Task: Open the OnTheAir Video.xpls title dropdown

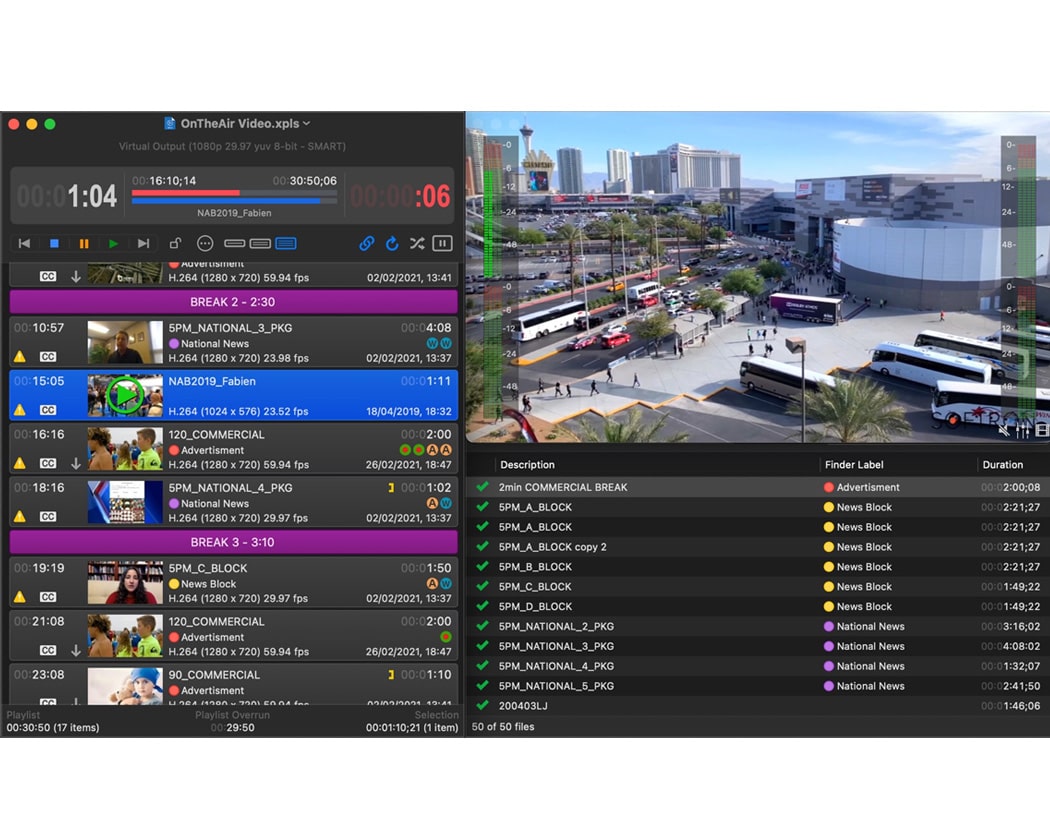Action: [306, 123]
